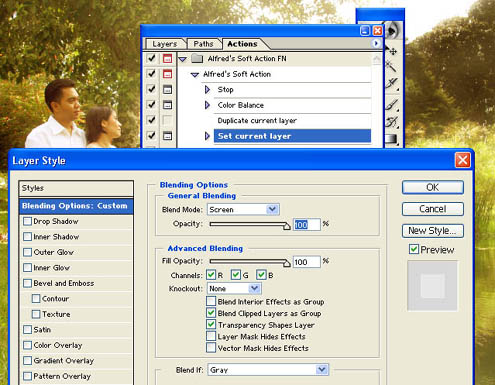Viewport: 495px width, 385px height.
Task: Enable the Satin effect checkbox
Action: click(27, 330)
